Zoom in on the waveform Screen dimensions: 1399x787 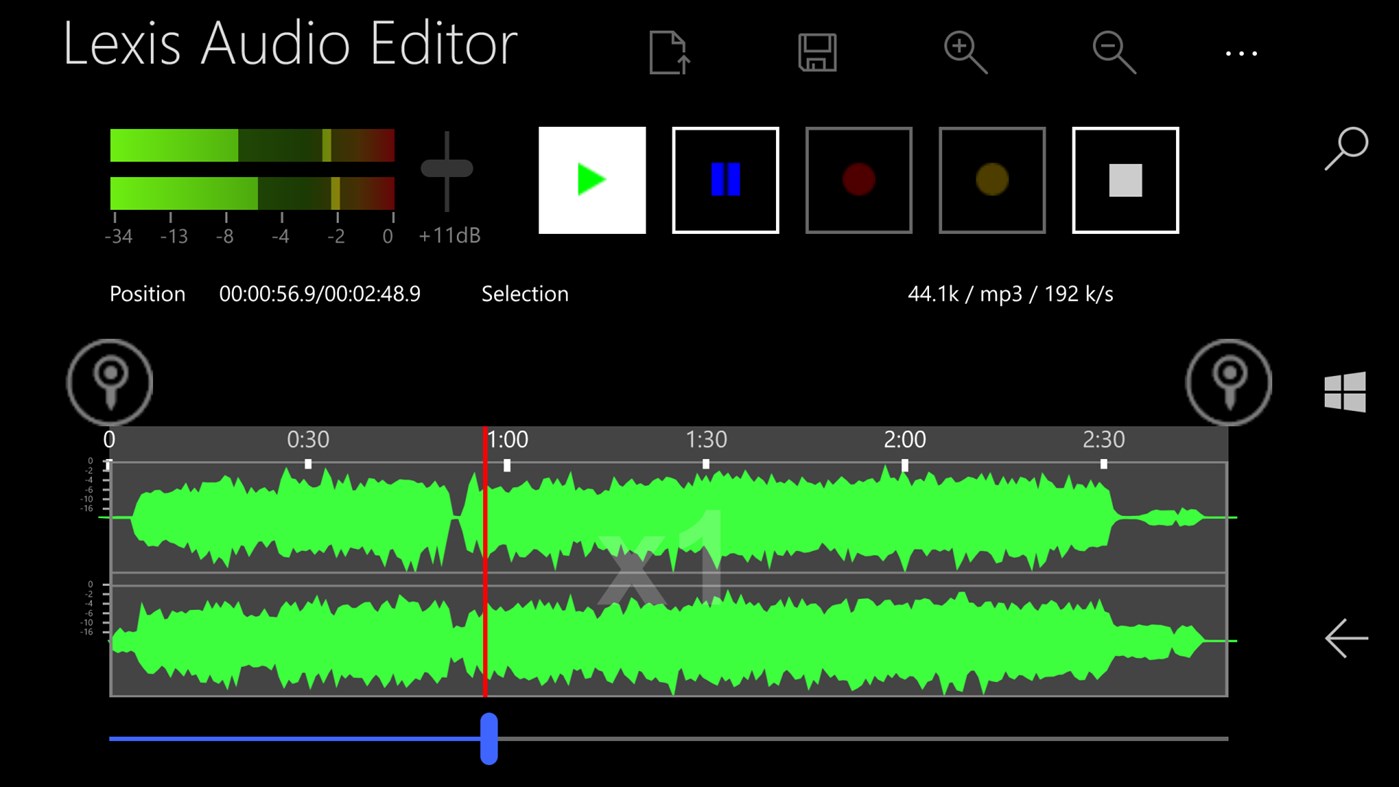pyautogui.click(x=965, y=52)
